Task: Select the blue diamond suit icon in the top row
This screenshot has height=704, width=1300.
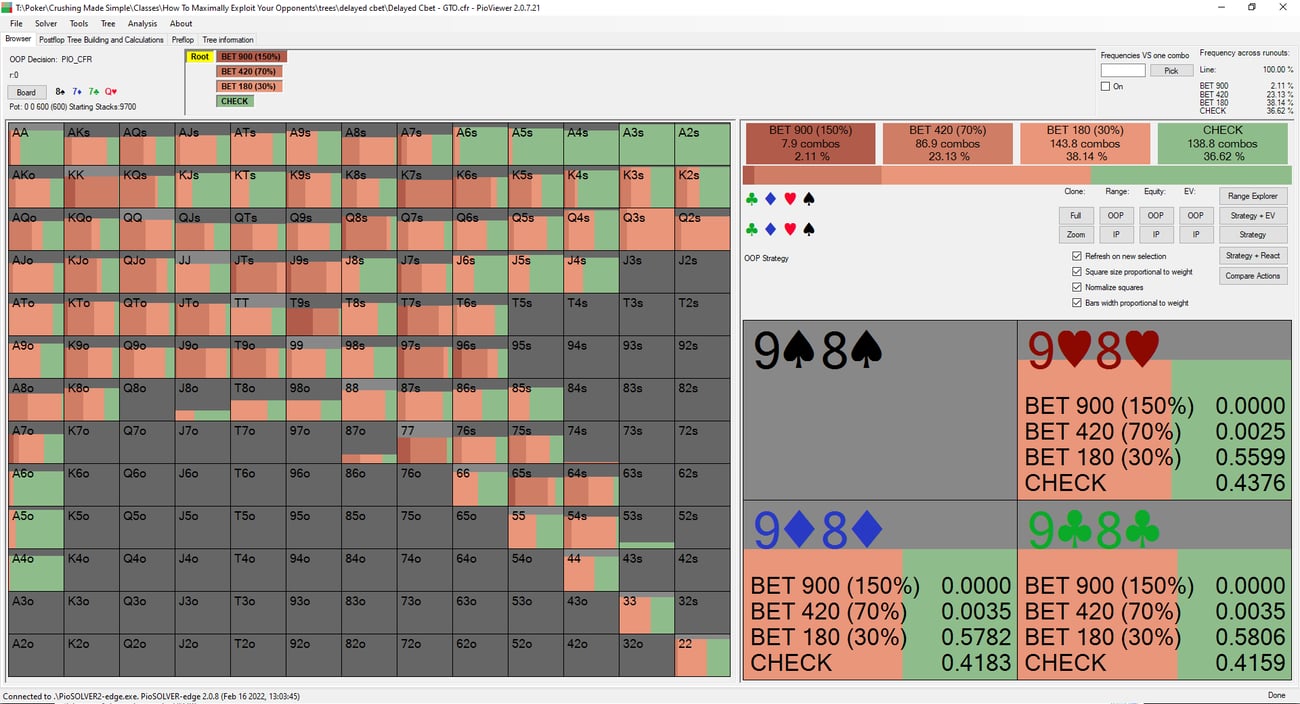Action: pos(771,199)
